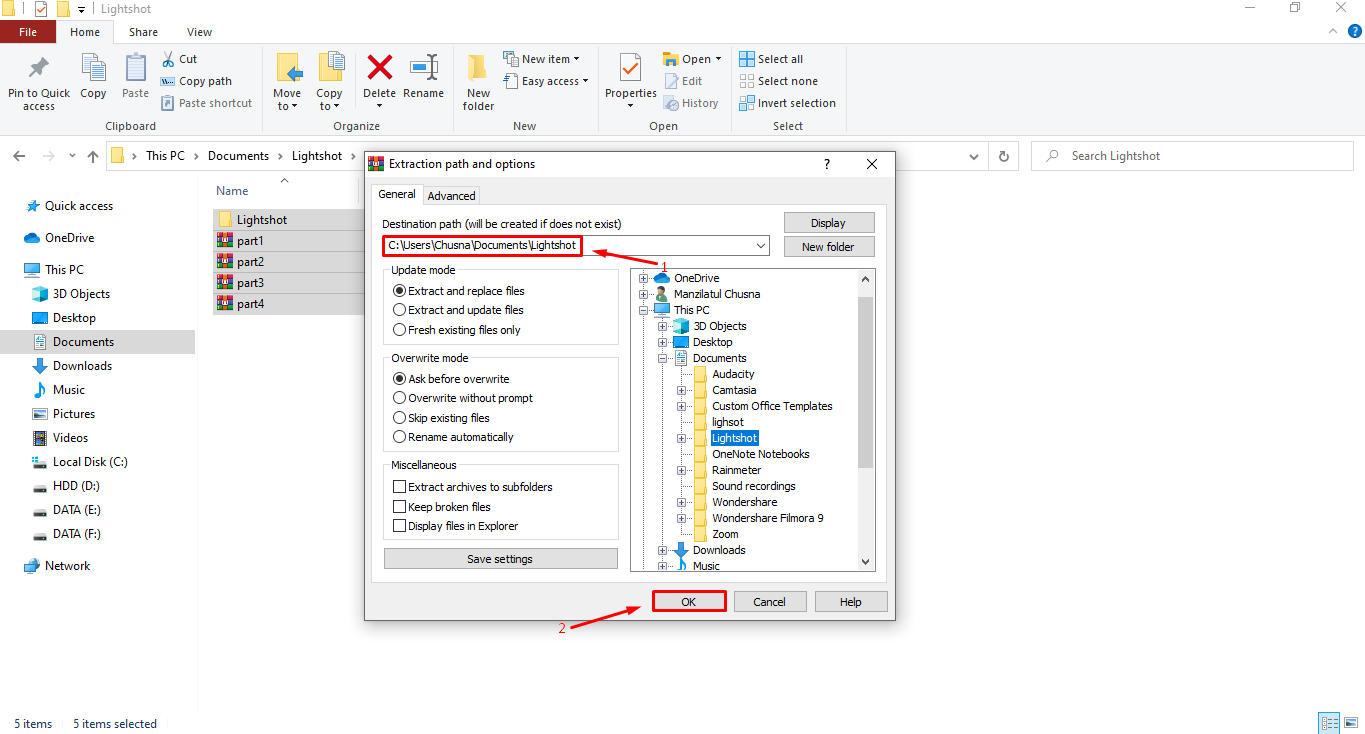Switch to details view button
1365x734 pixels.
[1329, 723]
